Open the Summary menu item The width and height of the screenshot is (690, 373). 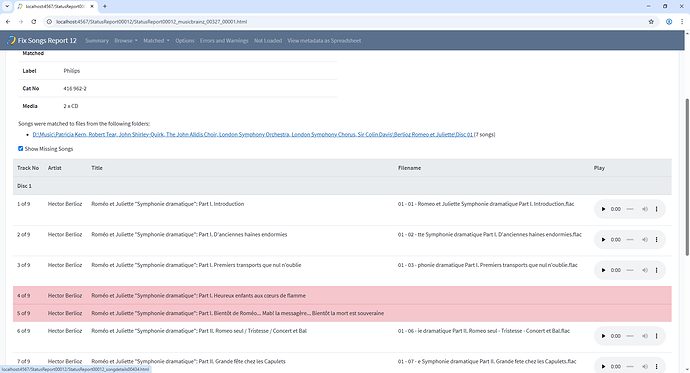97,40
